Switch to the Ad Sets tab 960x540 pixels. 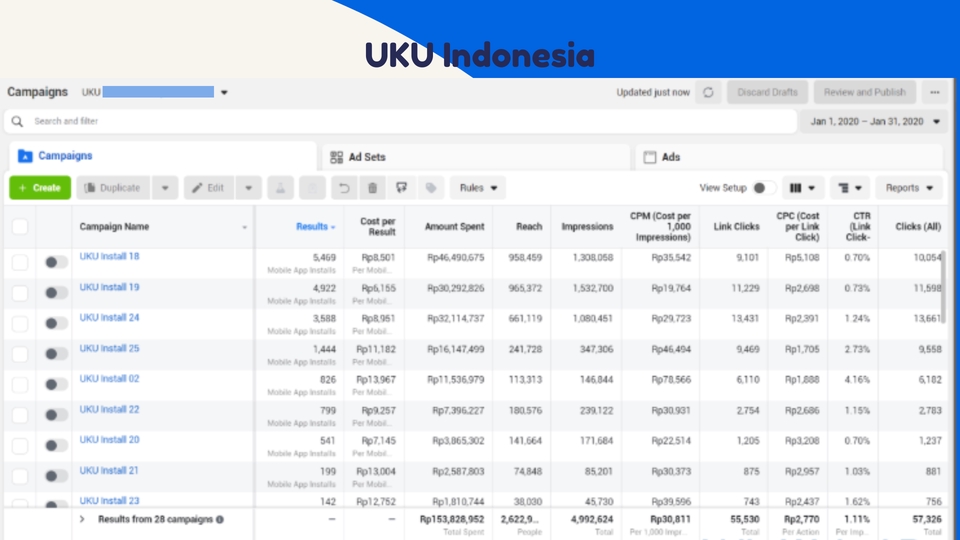coord(476,157)
